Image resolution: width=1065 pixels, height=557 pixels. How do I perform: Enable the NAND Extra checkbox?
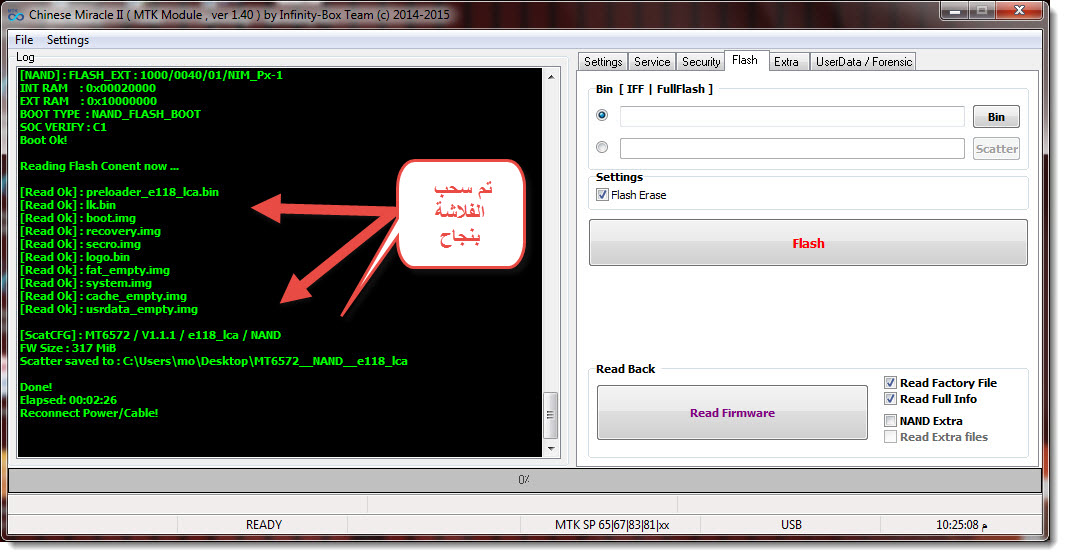tap(890, 420)
